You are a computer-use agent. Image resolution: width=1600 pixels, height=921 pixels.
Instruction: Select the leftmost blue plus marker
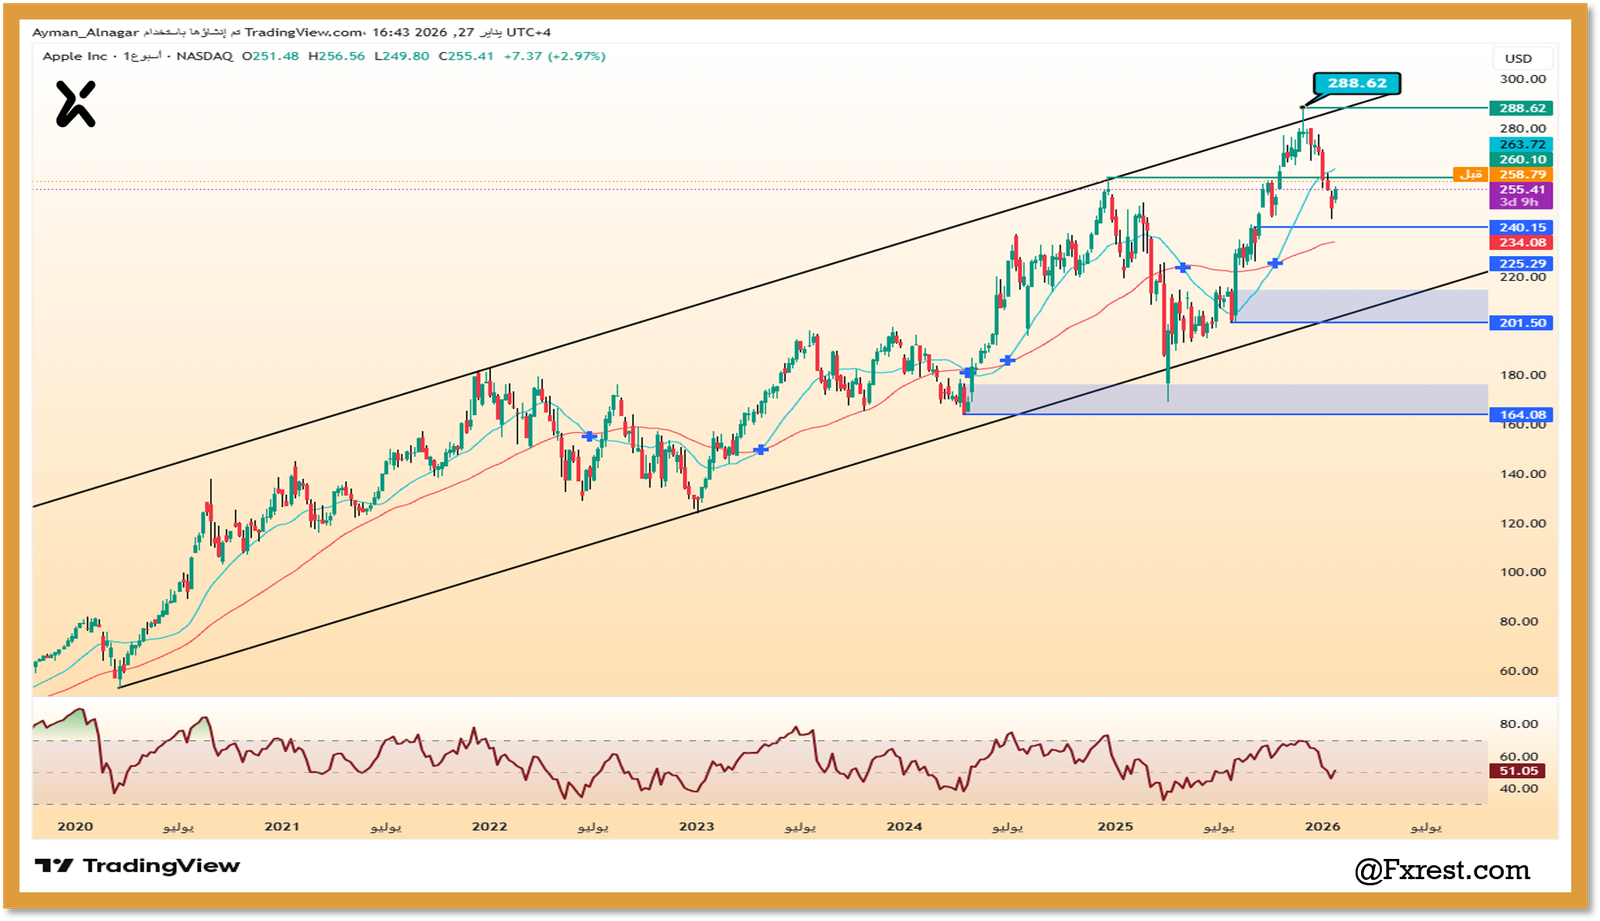(x=589, y=436)
